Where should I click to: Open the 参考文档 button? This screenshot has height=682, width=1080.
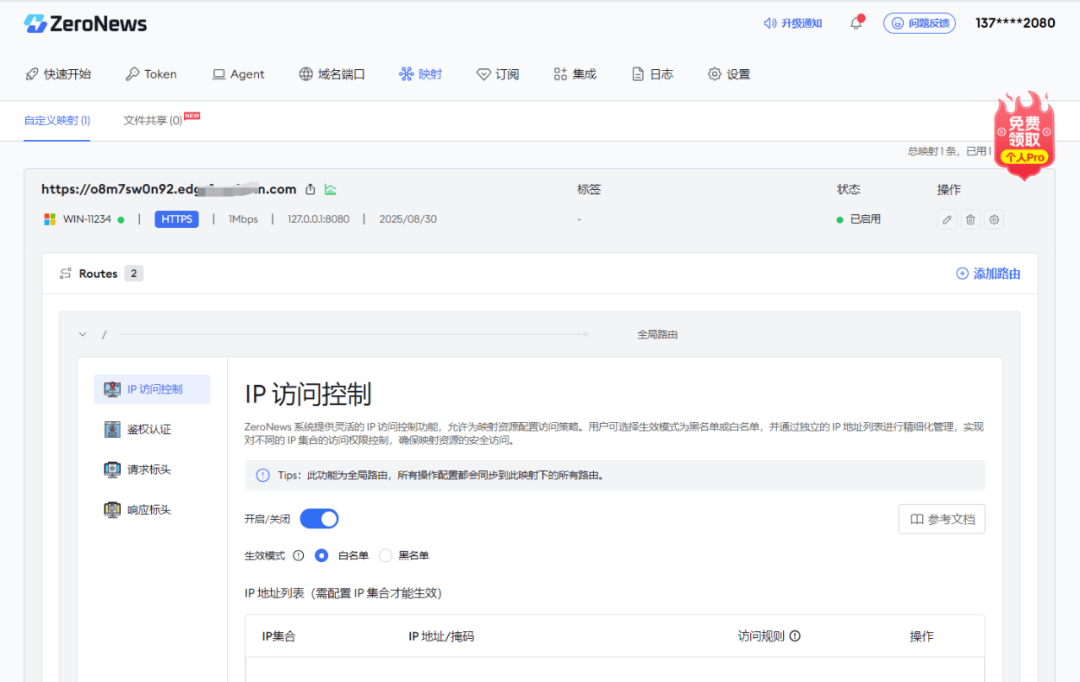pyautogui.click(x=941, y=519)
